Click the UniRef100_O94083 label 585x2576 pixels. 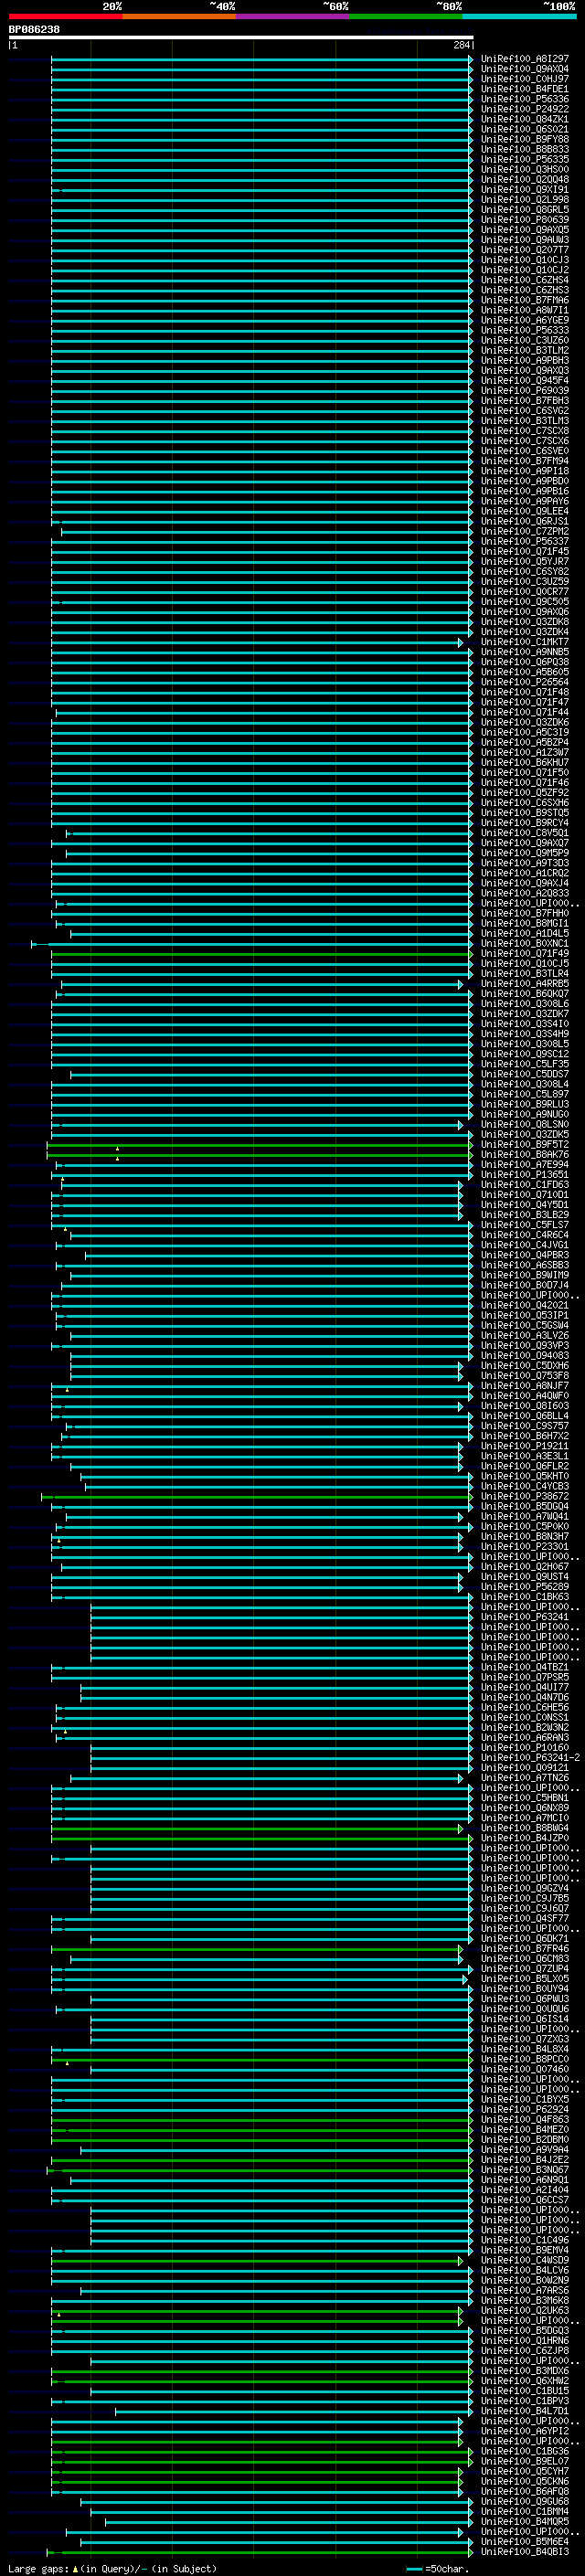[x=524, y=1356]
